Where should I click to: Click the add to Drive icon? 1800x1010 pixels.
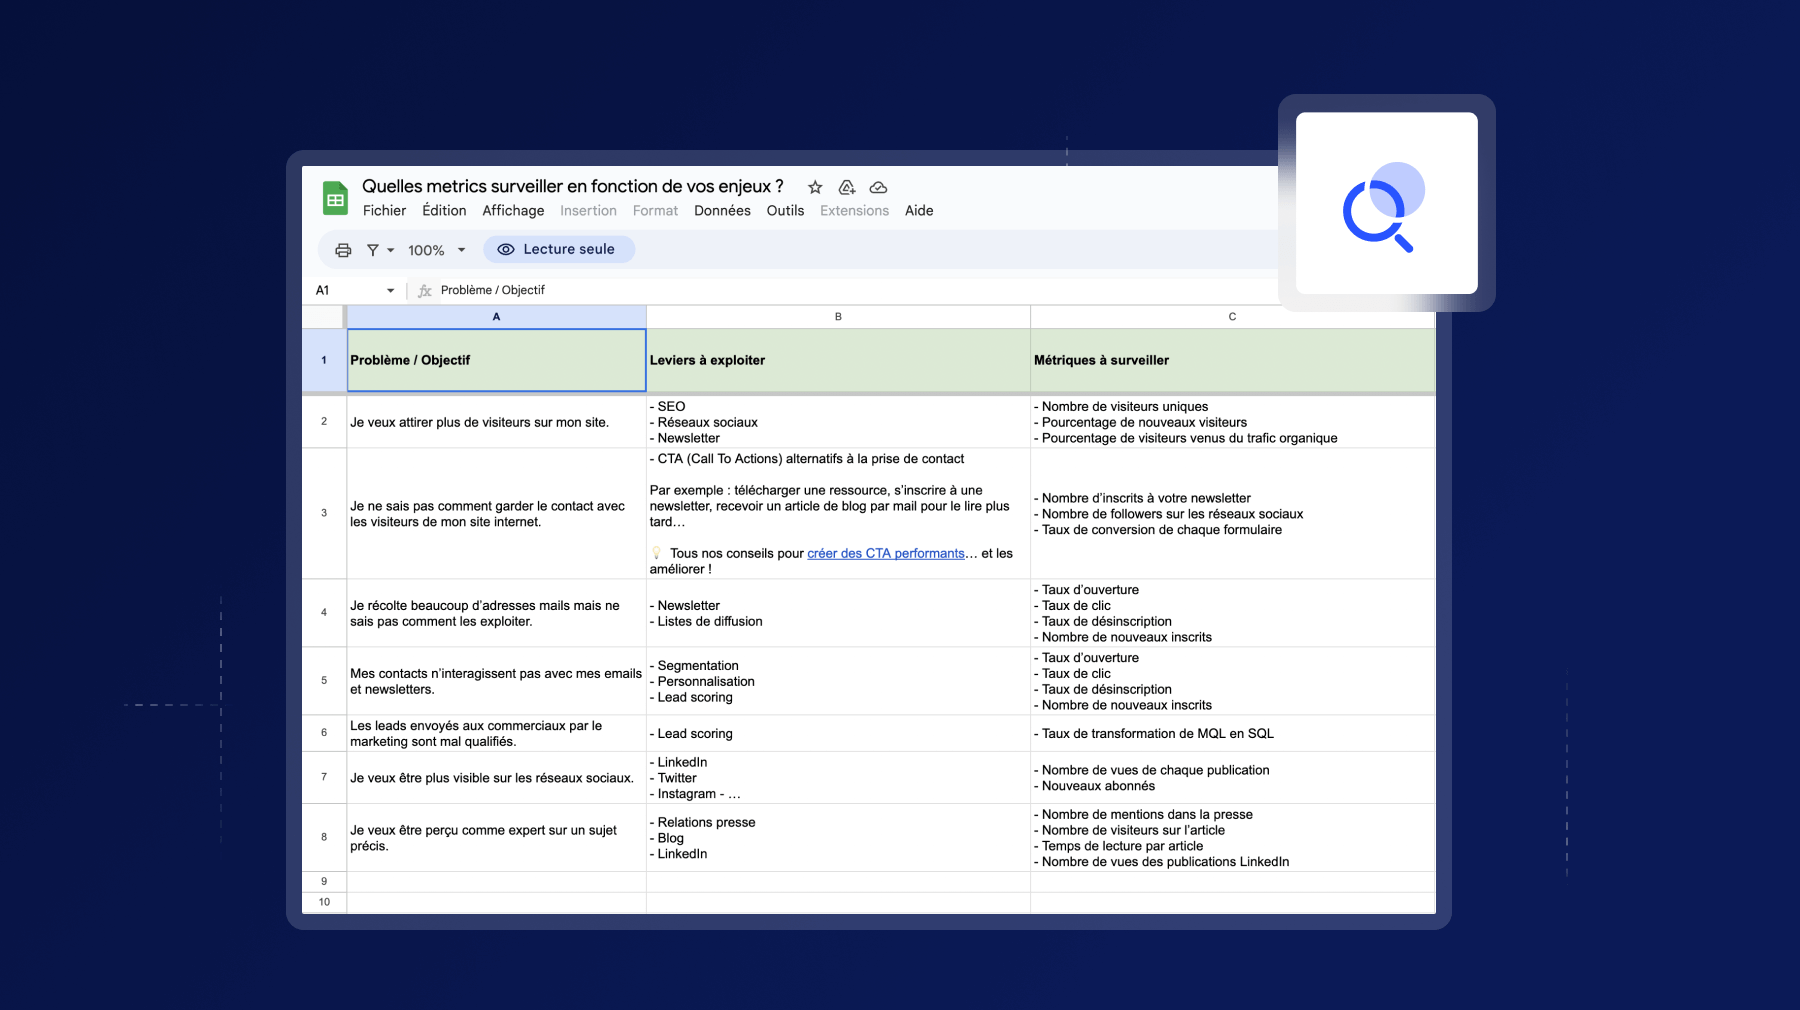(x=847, y=187)
